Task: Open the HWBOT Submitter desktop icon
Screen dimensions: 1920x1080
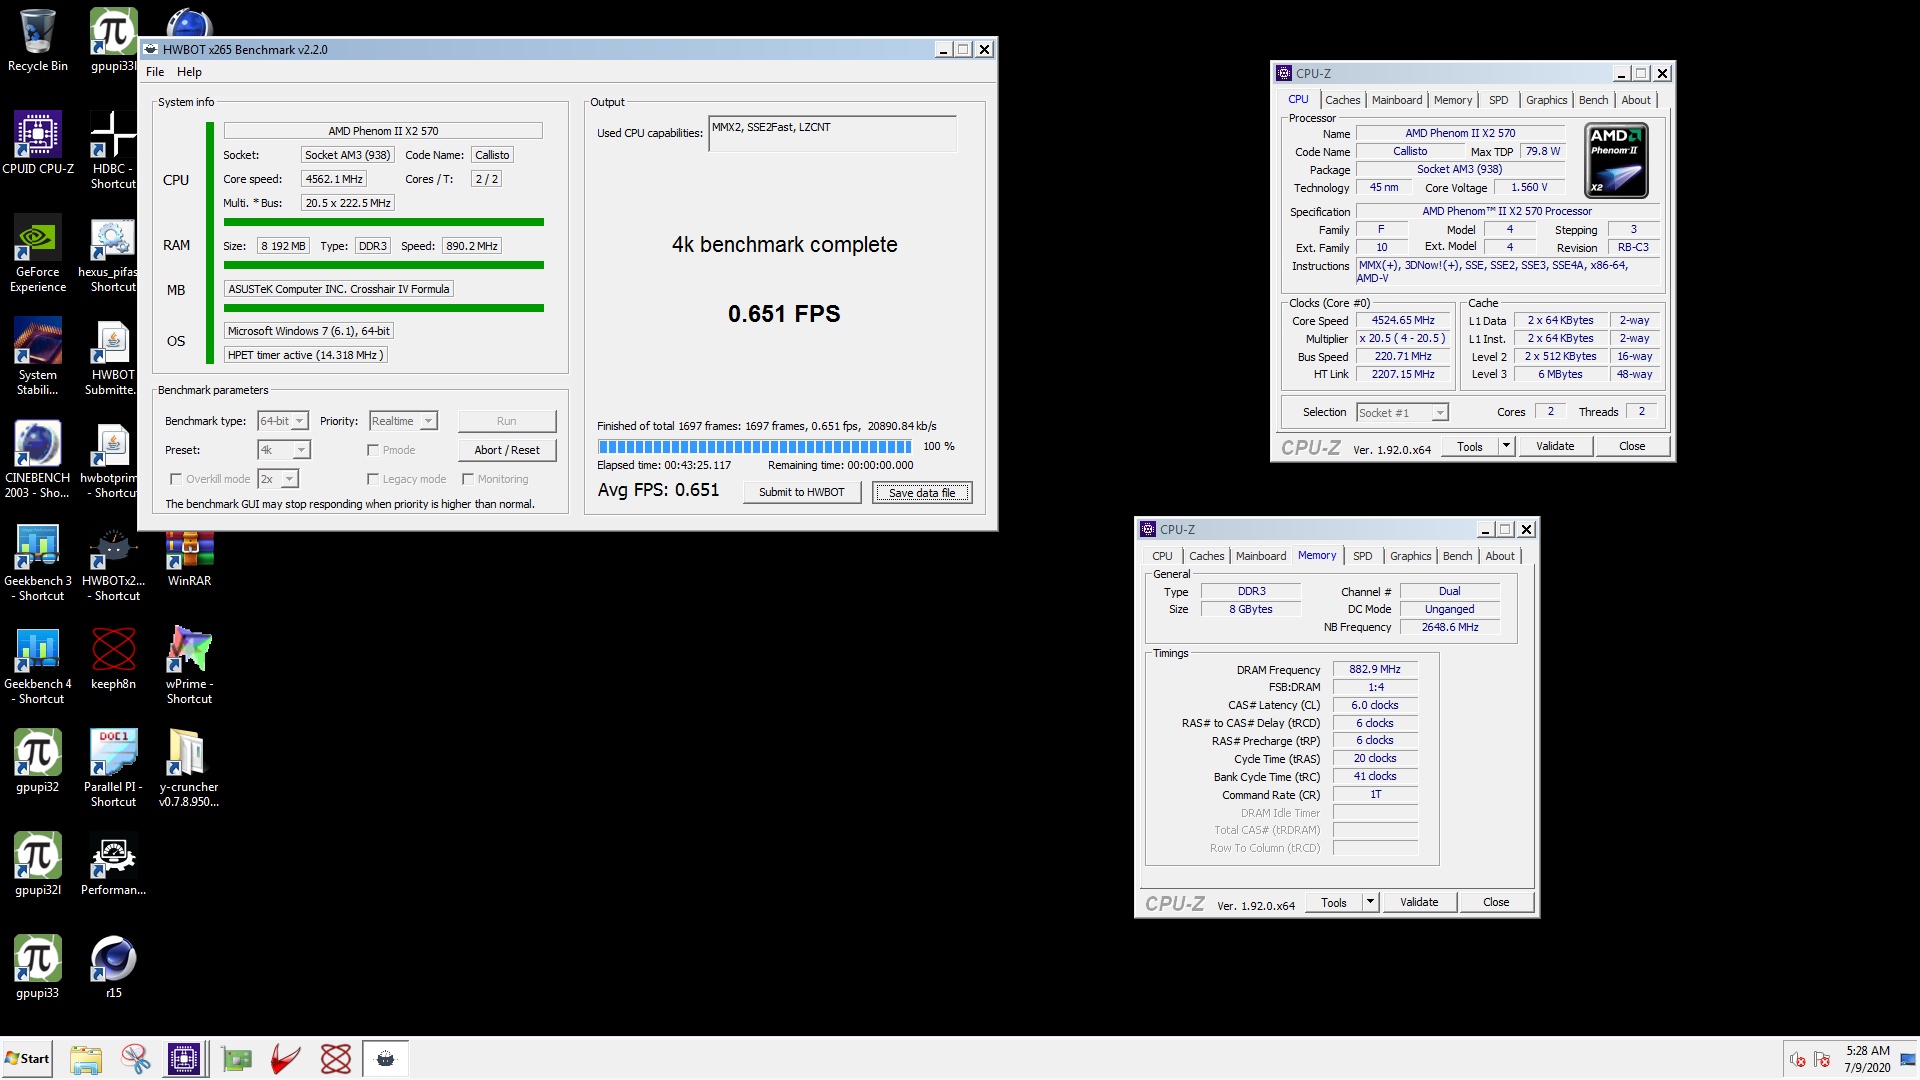Action: coord(113,356)
